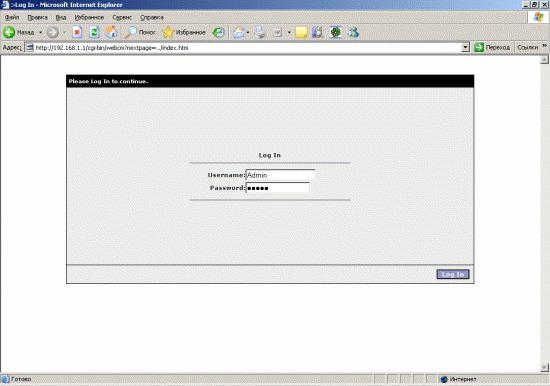Click the yellow note toolbar icon

tap(301, 32)
